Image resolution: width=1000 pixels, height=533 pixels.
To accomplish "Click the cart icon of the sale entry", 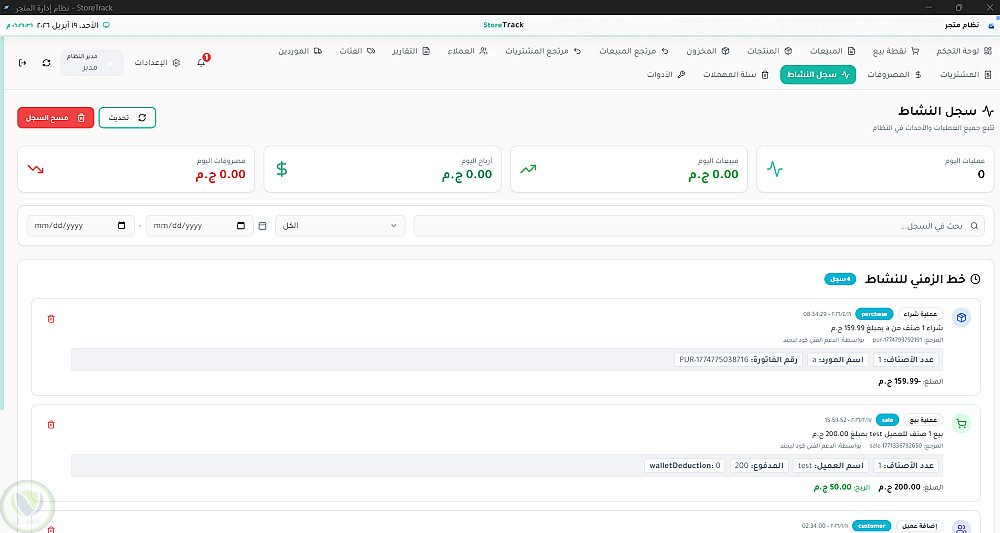I will click(x=961, y=423).
